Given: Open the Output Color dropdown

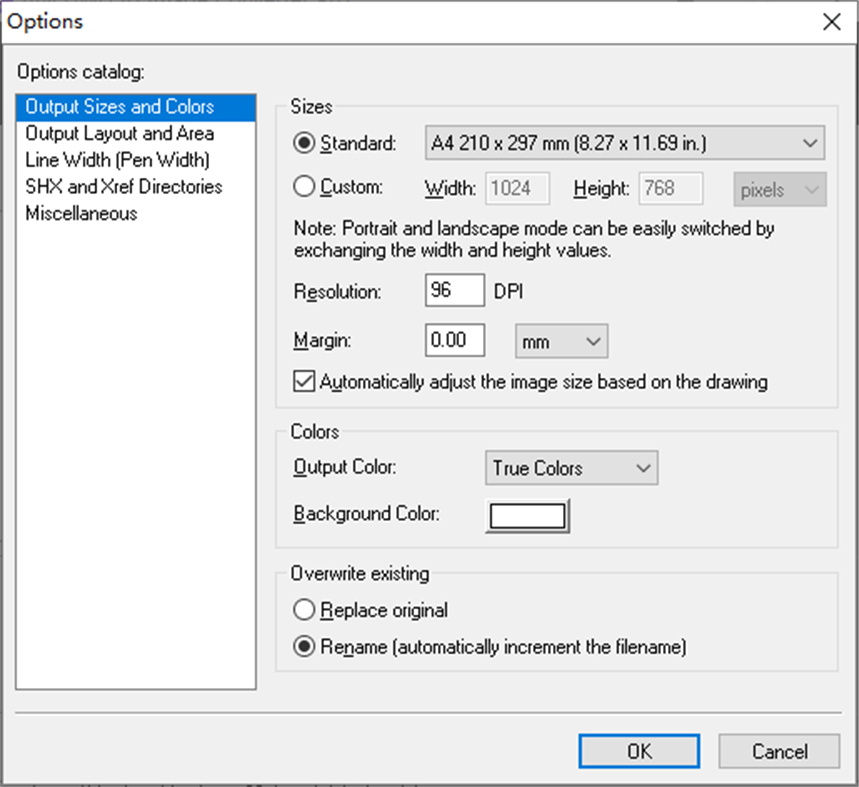Looking at the screenshot, I should [571, 467].
